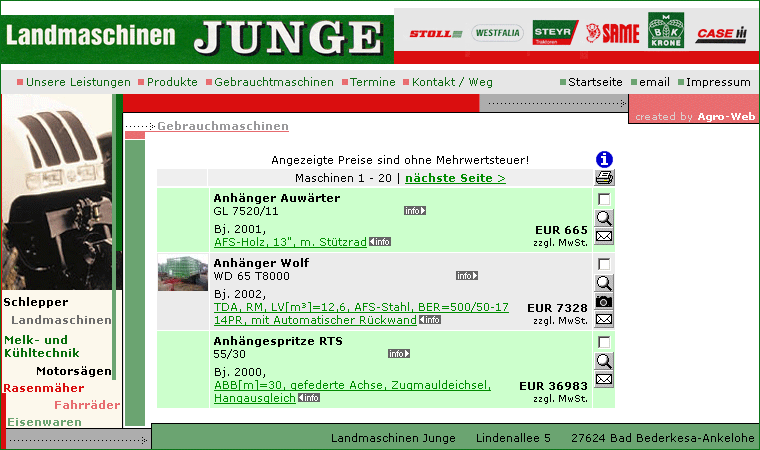Open the Gebrauchtmaschinen menu item
The image size is (760, 450).
coord(273,82)
